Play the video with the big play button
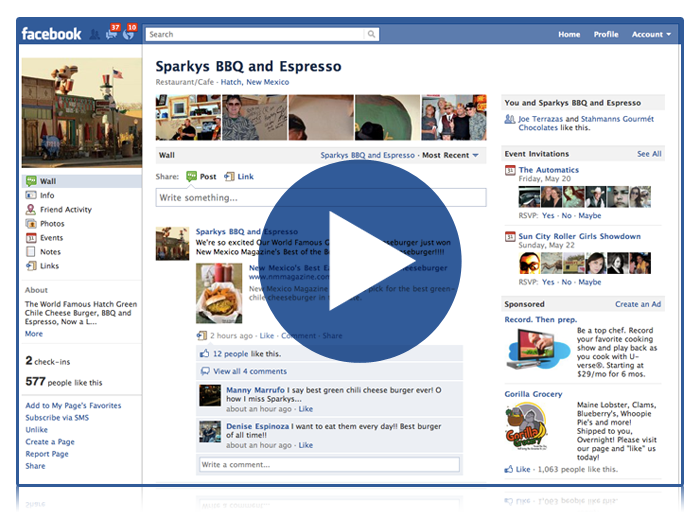700x520 pixels. (359, 261)
